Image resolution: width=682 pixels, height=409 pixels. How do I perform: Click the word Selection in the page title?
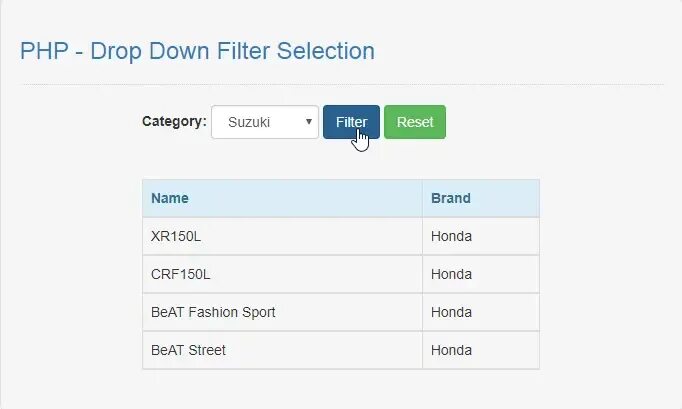coord(328,51)
